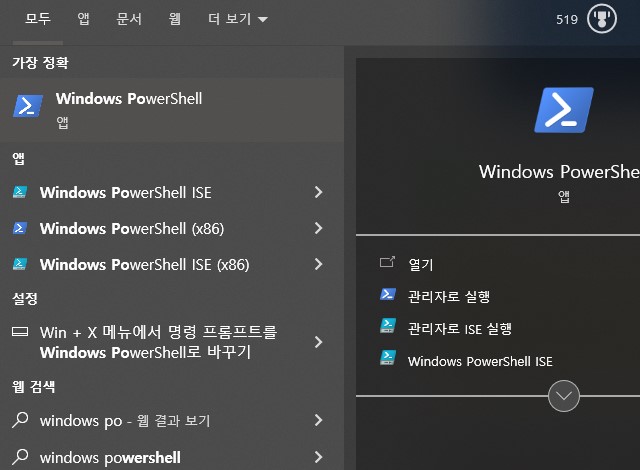Select 'Windows PowerShell ISE' app result text
This screenshot has height=470, width=640.
[126, 193]
